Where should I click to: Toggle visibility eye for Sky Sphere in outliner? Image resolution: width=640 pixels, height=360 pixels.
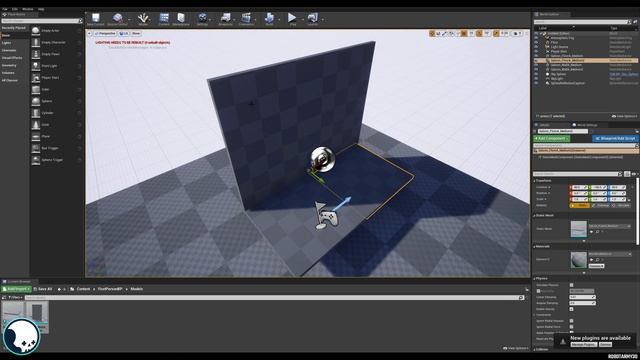tap(536, 74)
